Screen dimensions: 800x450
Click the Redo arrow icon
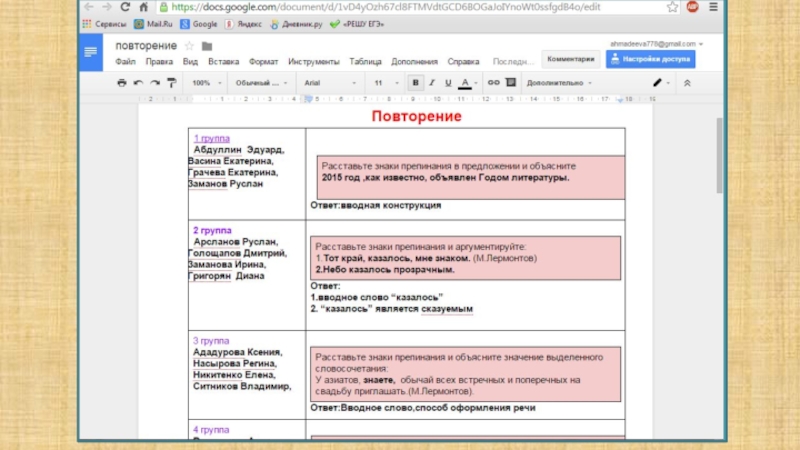pyautogui.click(x=155, y=83)
